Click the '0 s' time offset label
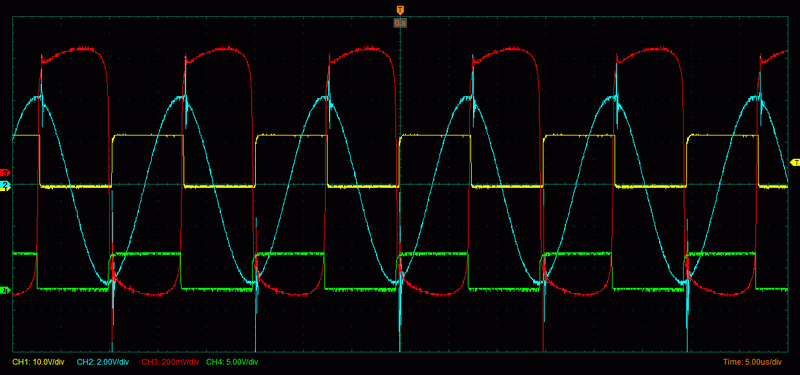 pyautogui.click(x=400, y=23)
